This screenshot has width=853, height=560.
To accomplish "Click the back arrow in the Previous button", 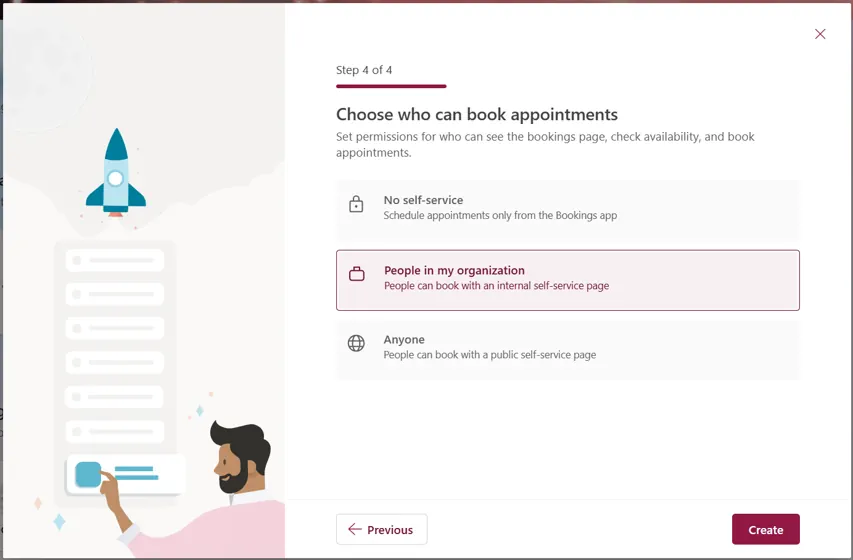I will pyautogui.click(x=355, y=529).
